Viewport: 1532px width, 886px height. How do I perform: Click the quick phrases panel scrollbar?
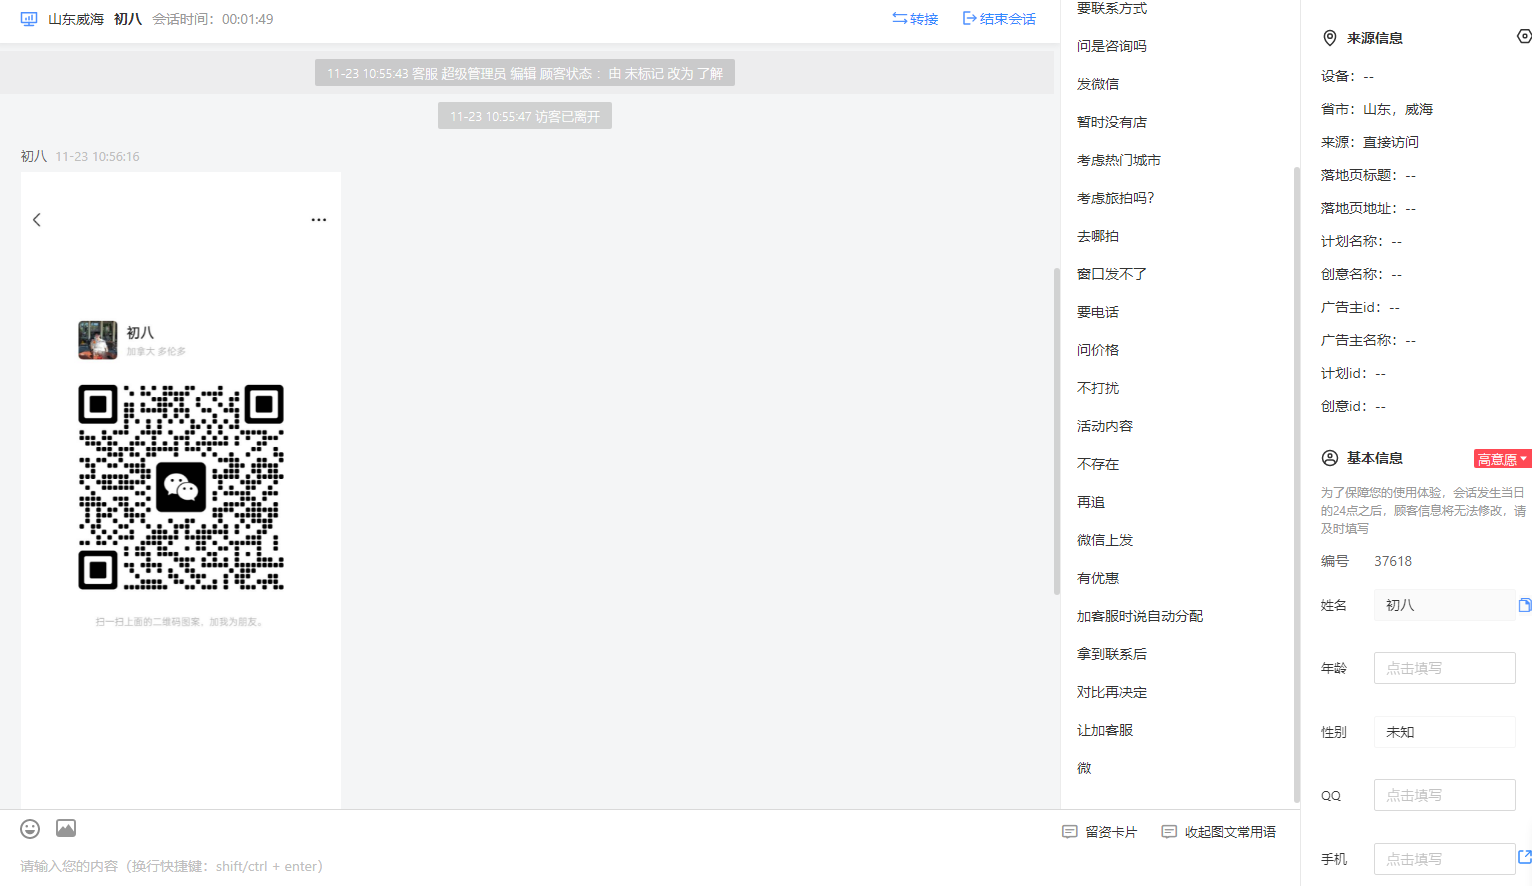[1297, 485]
